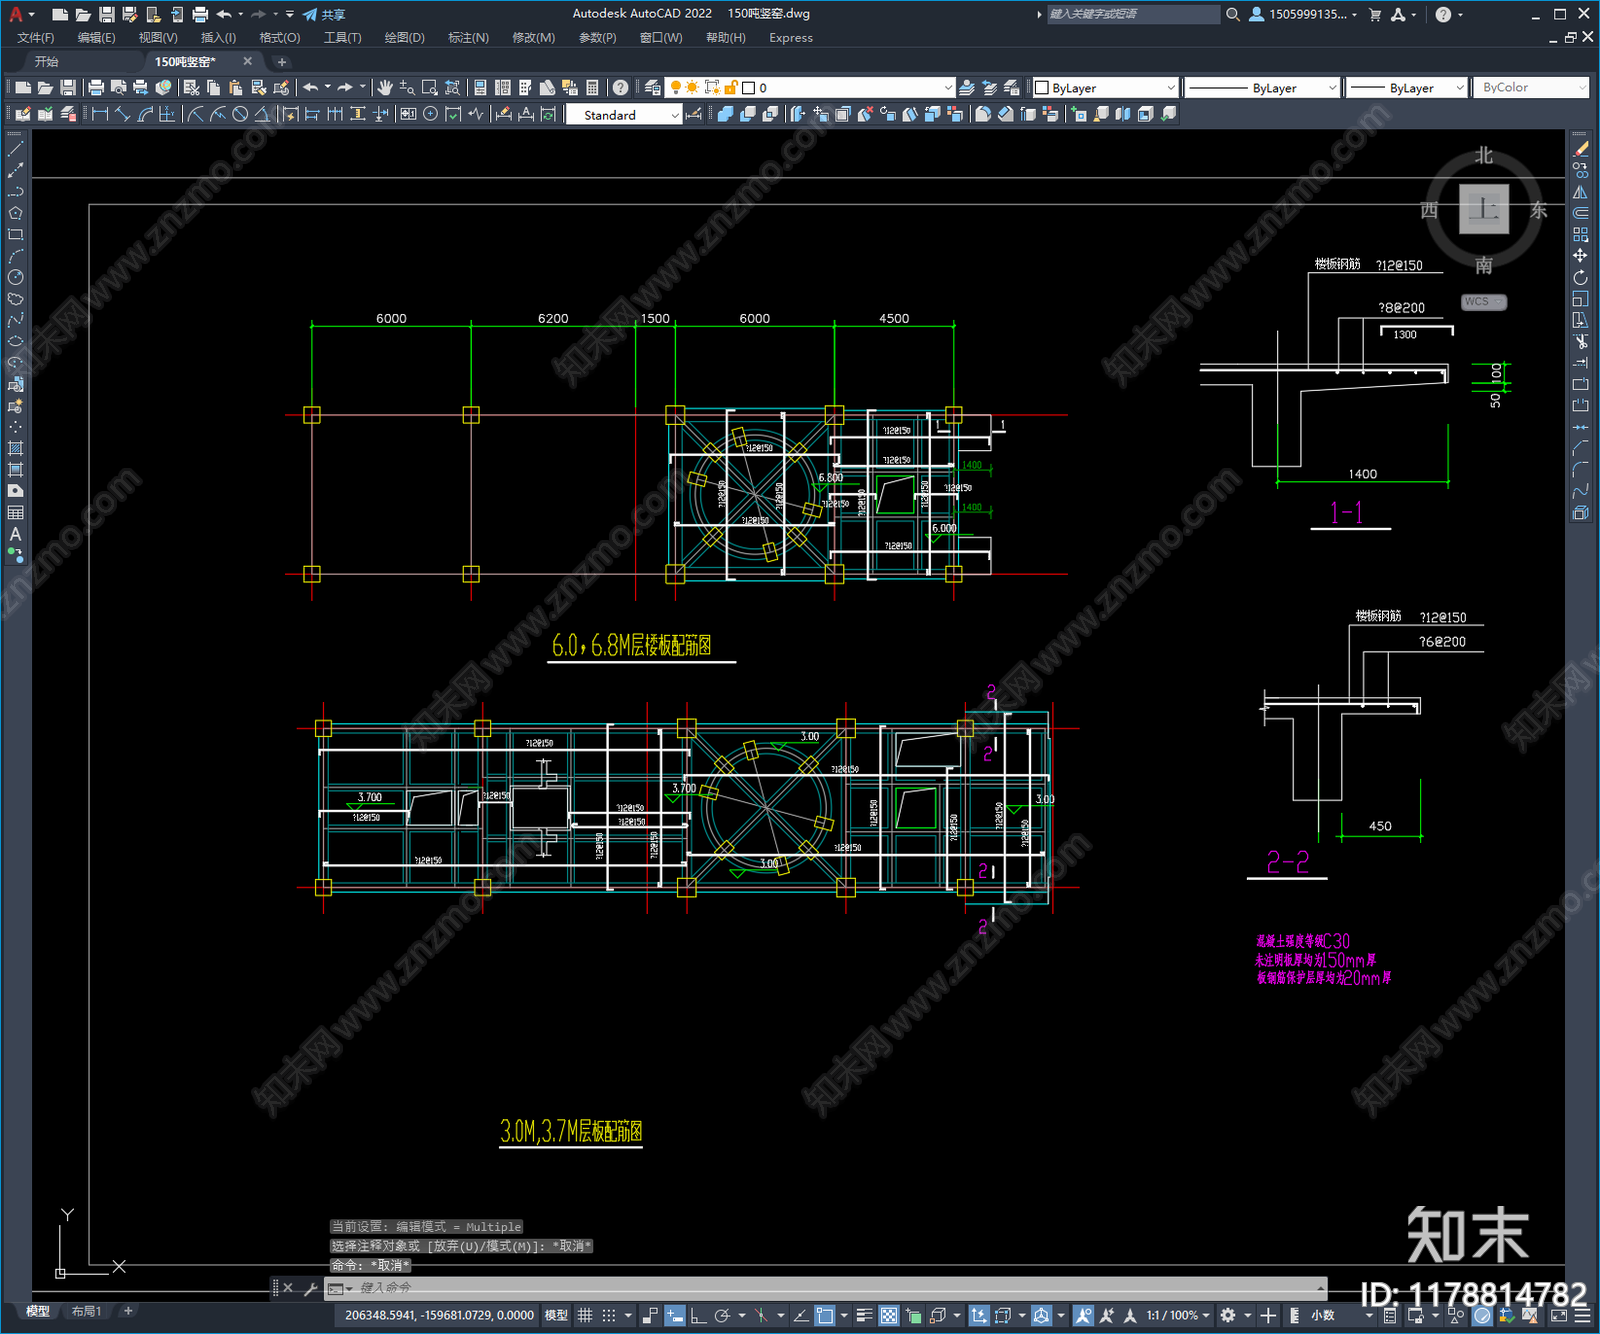Select the Diameter dimension tool
This screenshot has height=1334, width=1600.
[240, 115]
